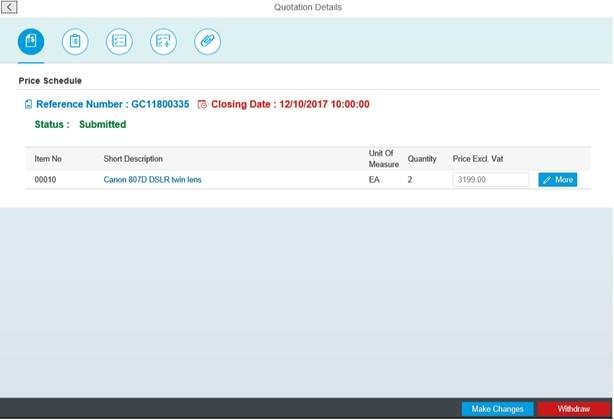614x420 pixels.
Task: Click the Unit Of Measure column header
Action: pos(383,159)
